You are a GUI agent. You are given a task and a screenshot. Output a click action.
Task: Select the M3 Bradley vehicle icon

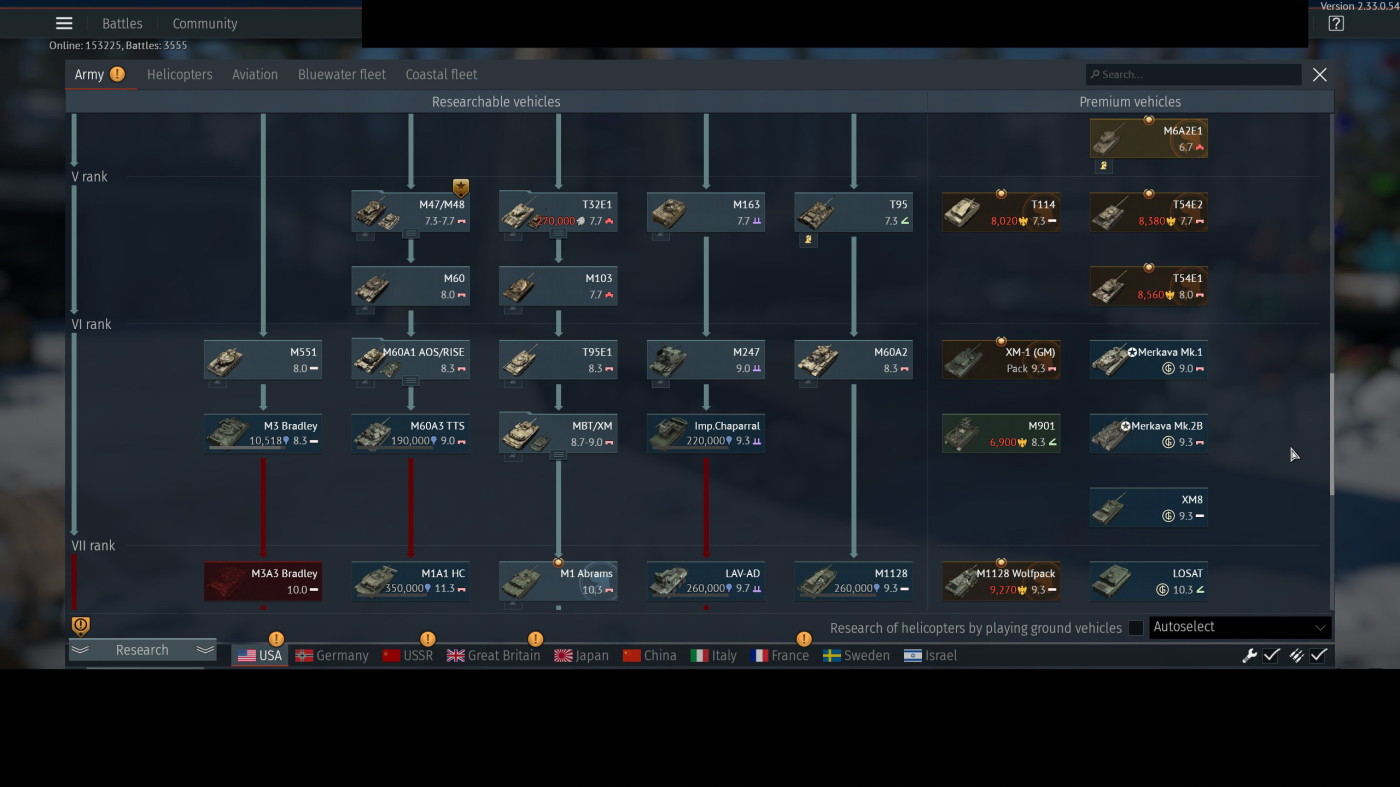pyautogui.click(x=225, y=434)
